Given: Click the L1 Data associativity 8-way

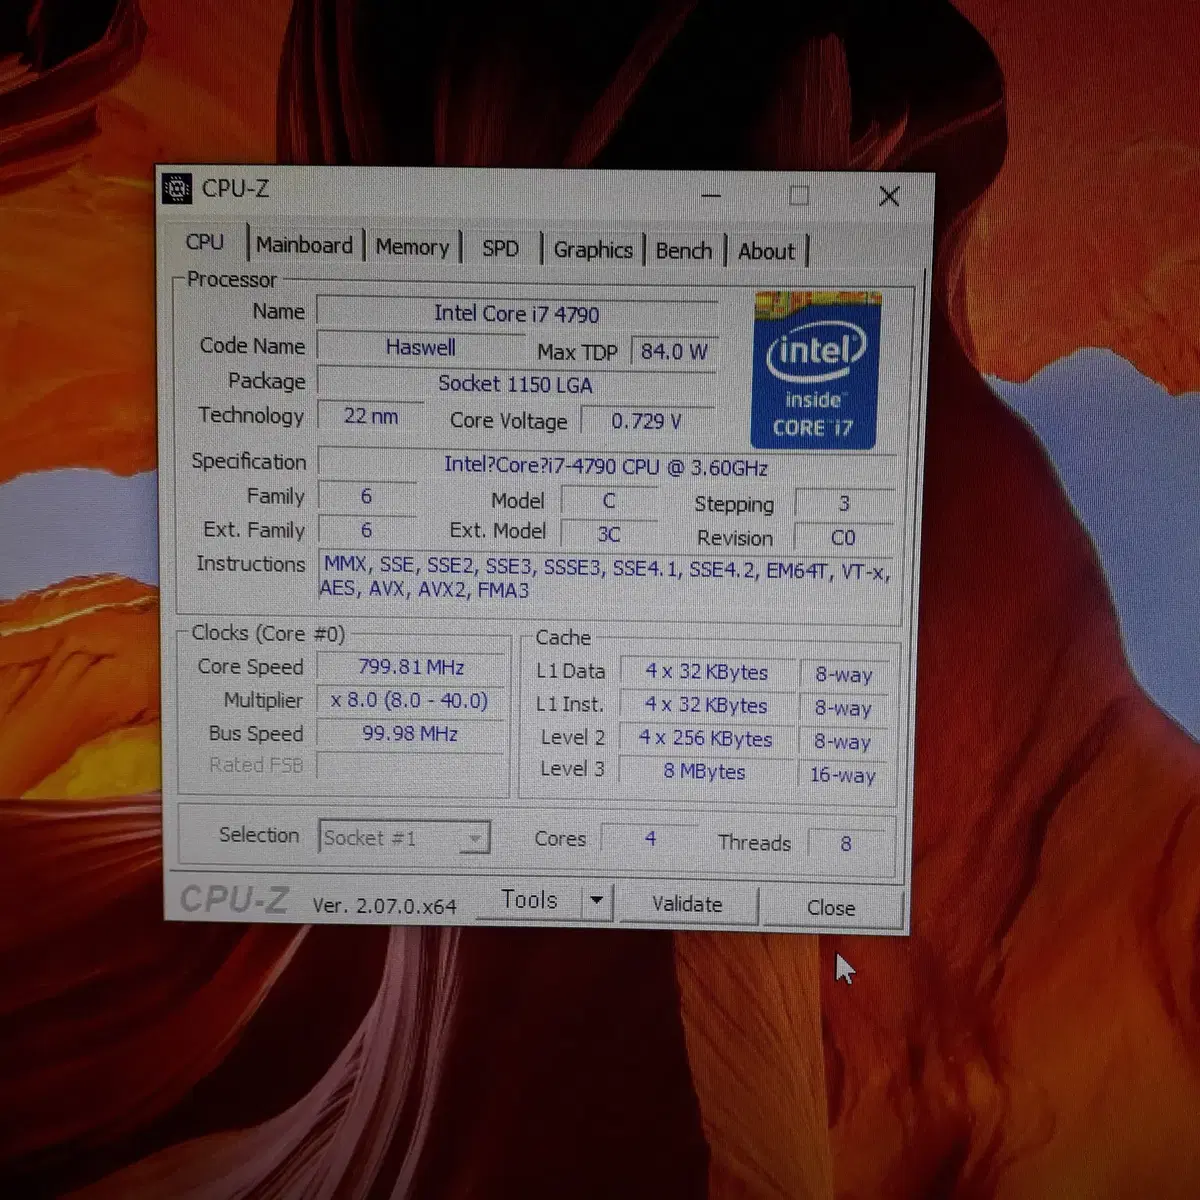Looking at the screenshot, I should [843, 675].
